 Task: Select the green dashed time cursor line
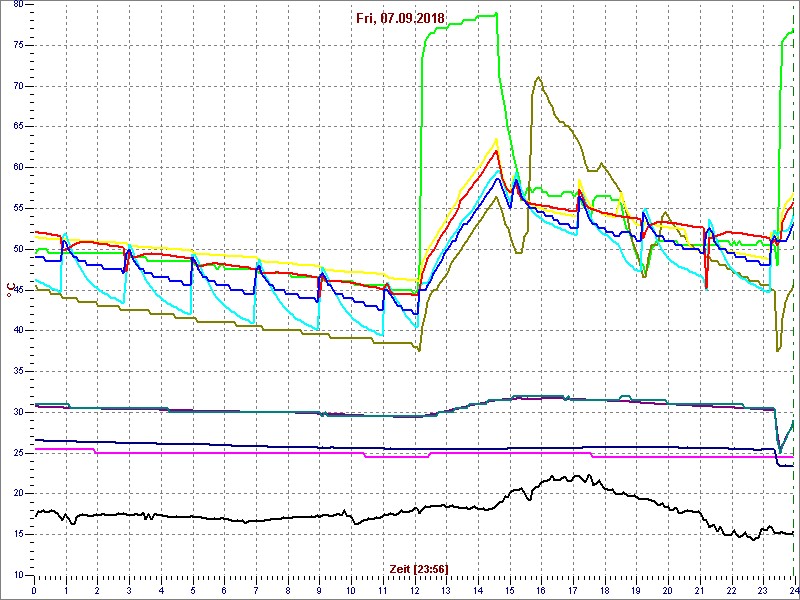(x=793, y=288)
